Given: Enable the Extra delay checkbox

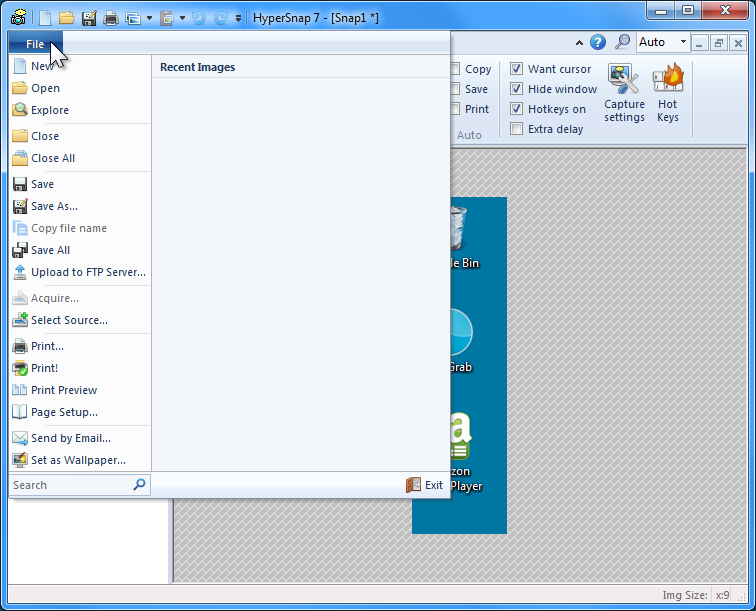Looking at the screenshot, I should pos(516,129).
